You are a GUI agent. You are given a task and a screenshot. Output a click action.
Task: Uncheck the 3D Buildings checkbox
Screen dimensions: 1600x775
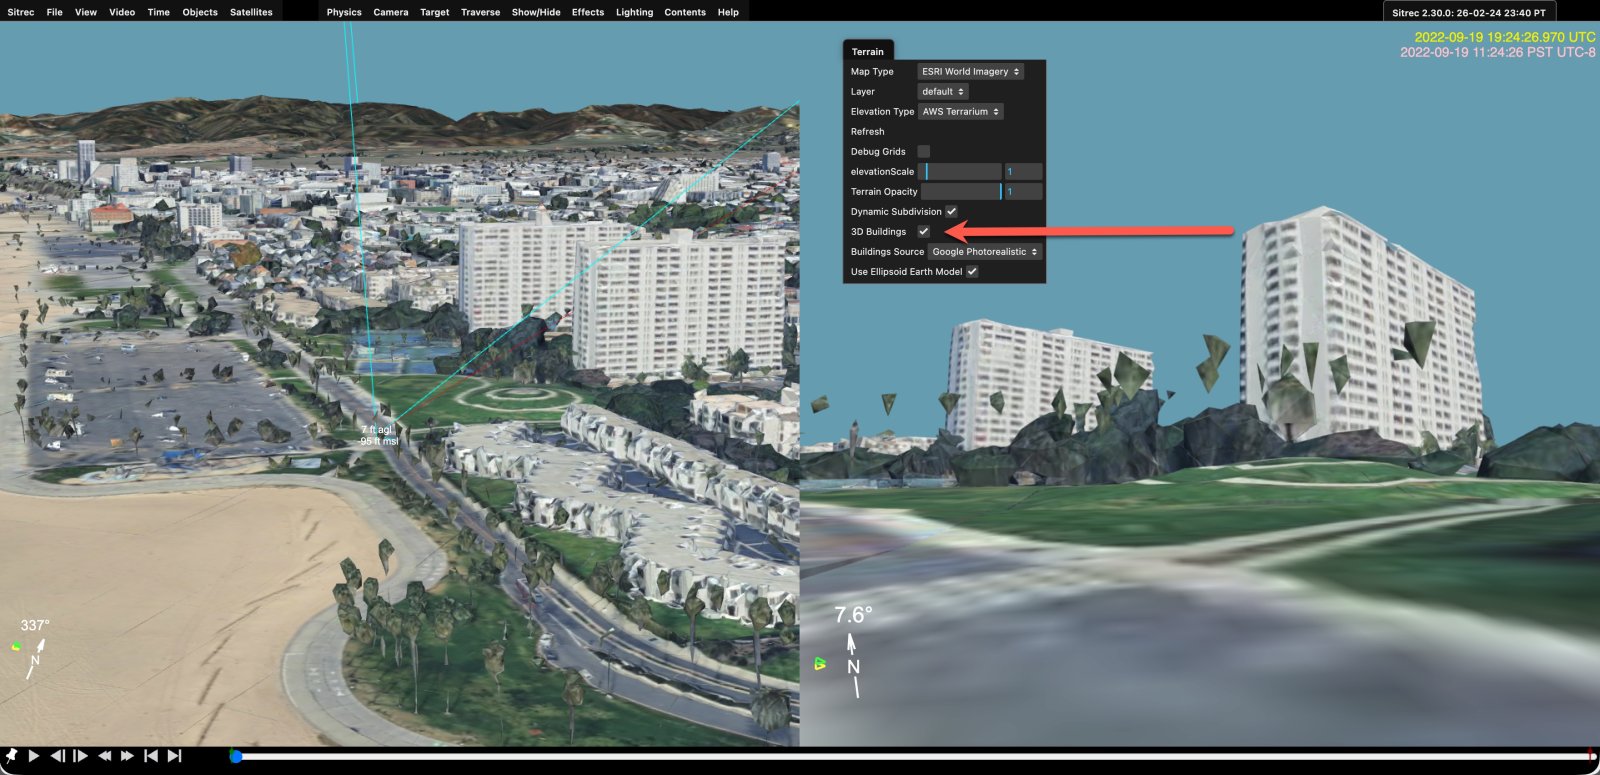tap(924, 232)
